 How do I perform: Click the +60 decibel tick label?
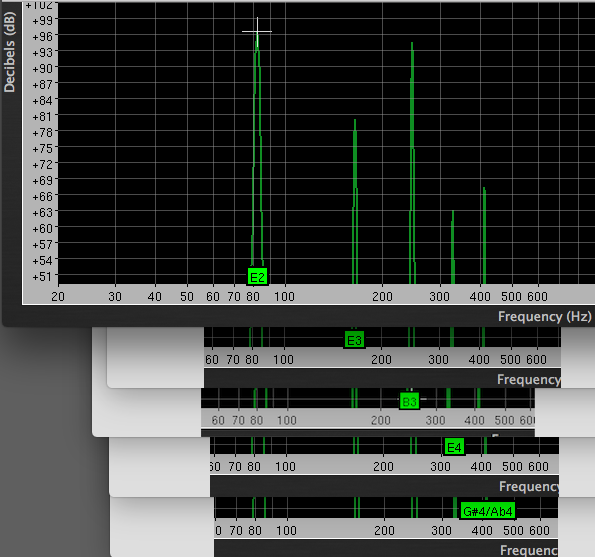point(42,228)
